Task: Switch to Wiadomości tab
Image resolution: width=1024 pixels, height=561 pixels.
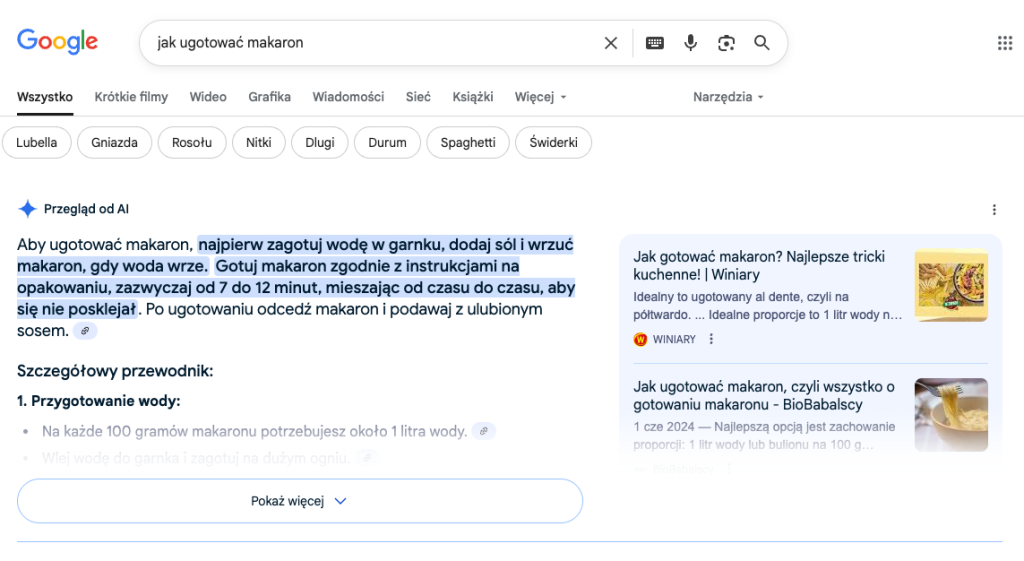Action: [x=348, y=97]
